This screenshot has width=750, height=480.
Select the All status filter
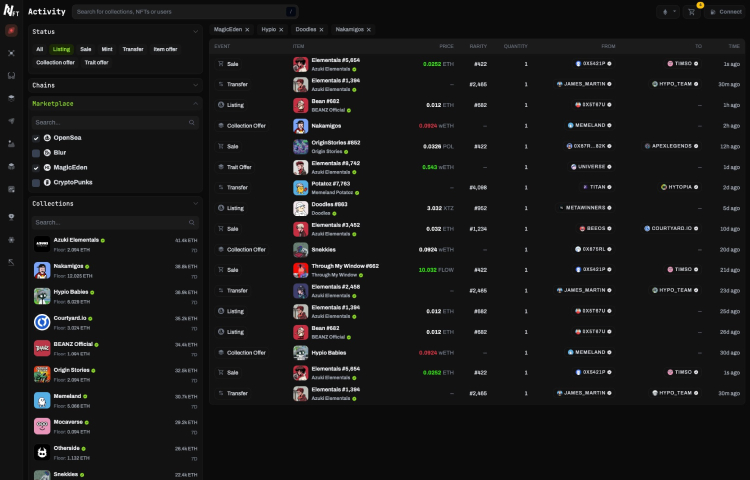tap(40, 49)
